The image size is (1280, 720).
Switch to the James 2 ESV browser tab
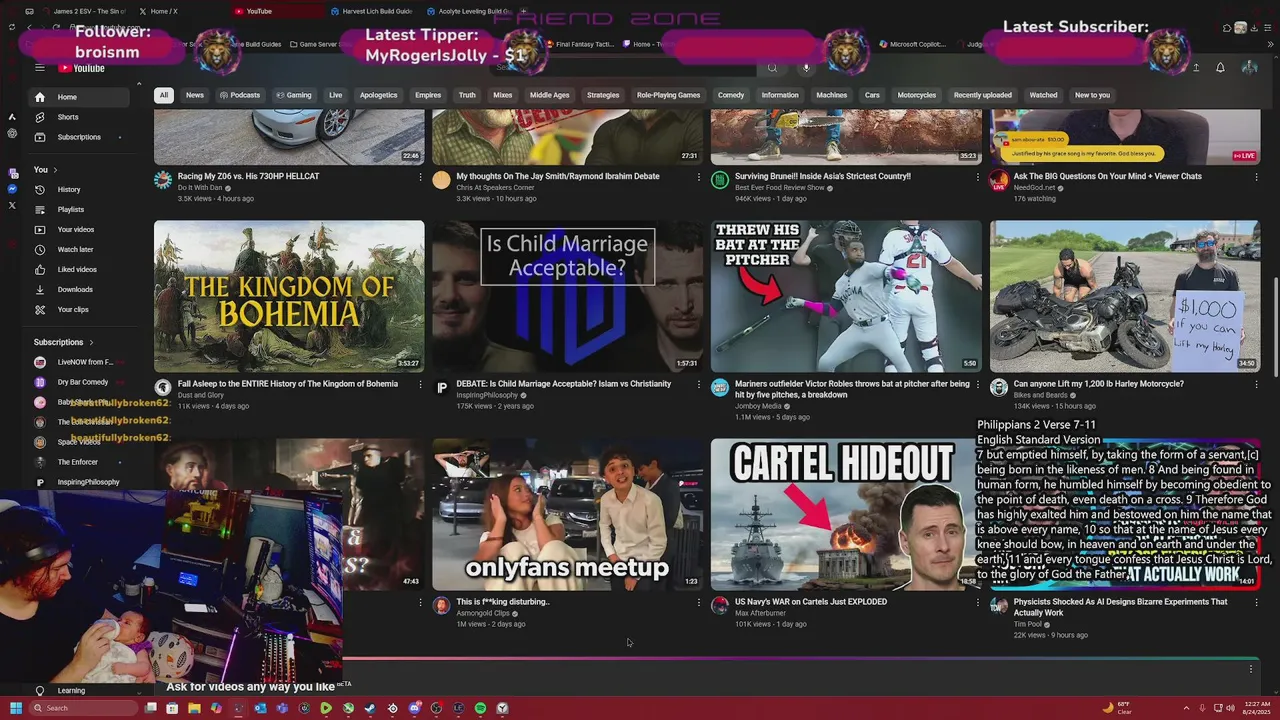coord(85,11)
